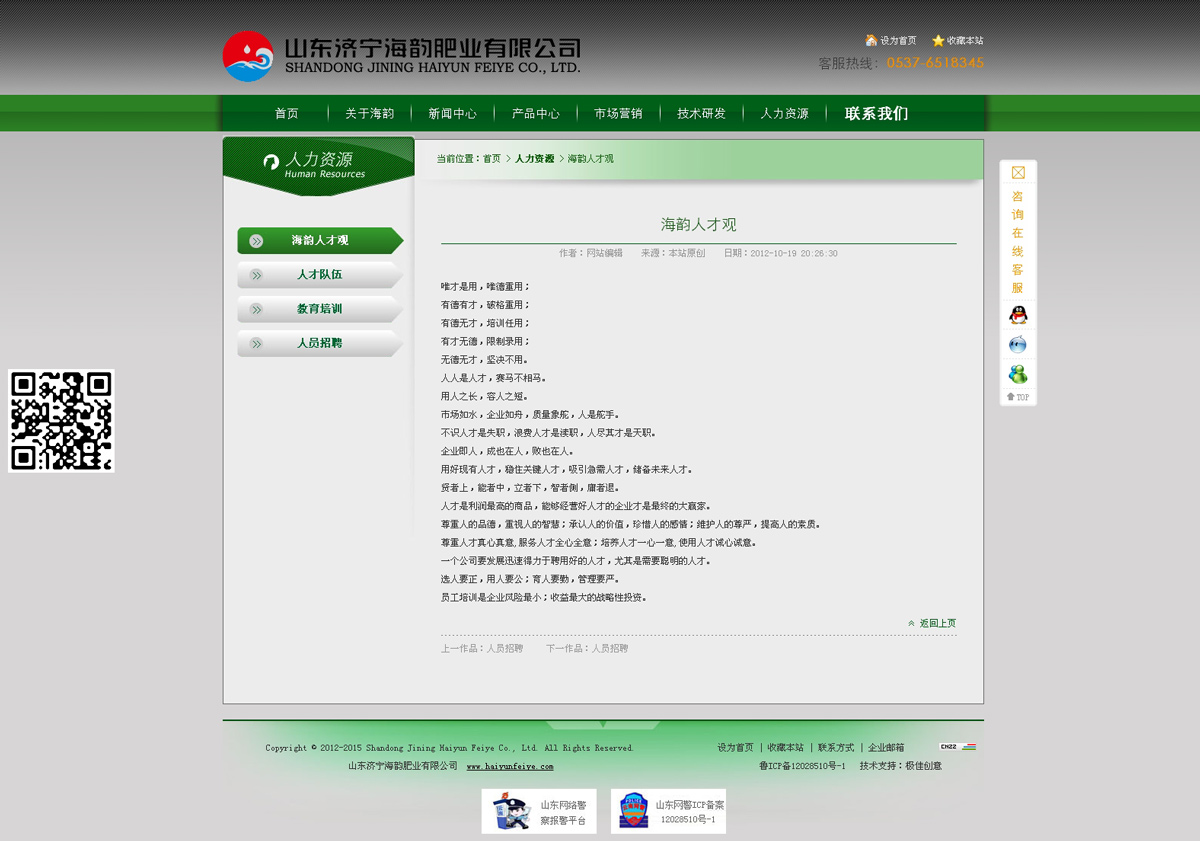Click 收藏本站 link in header
The height and width of the screenshot is (841, 1200).
click(965, 41)
